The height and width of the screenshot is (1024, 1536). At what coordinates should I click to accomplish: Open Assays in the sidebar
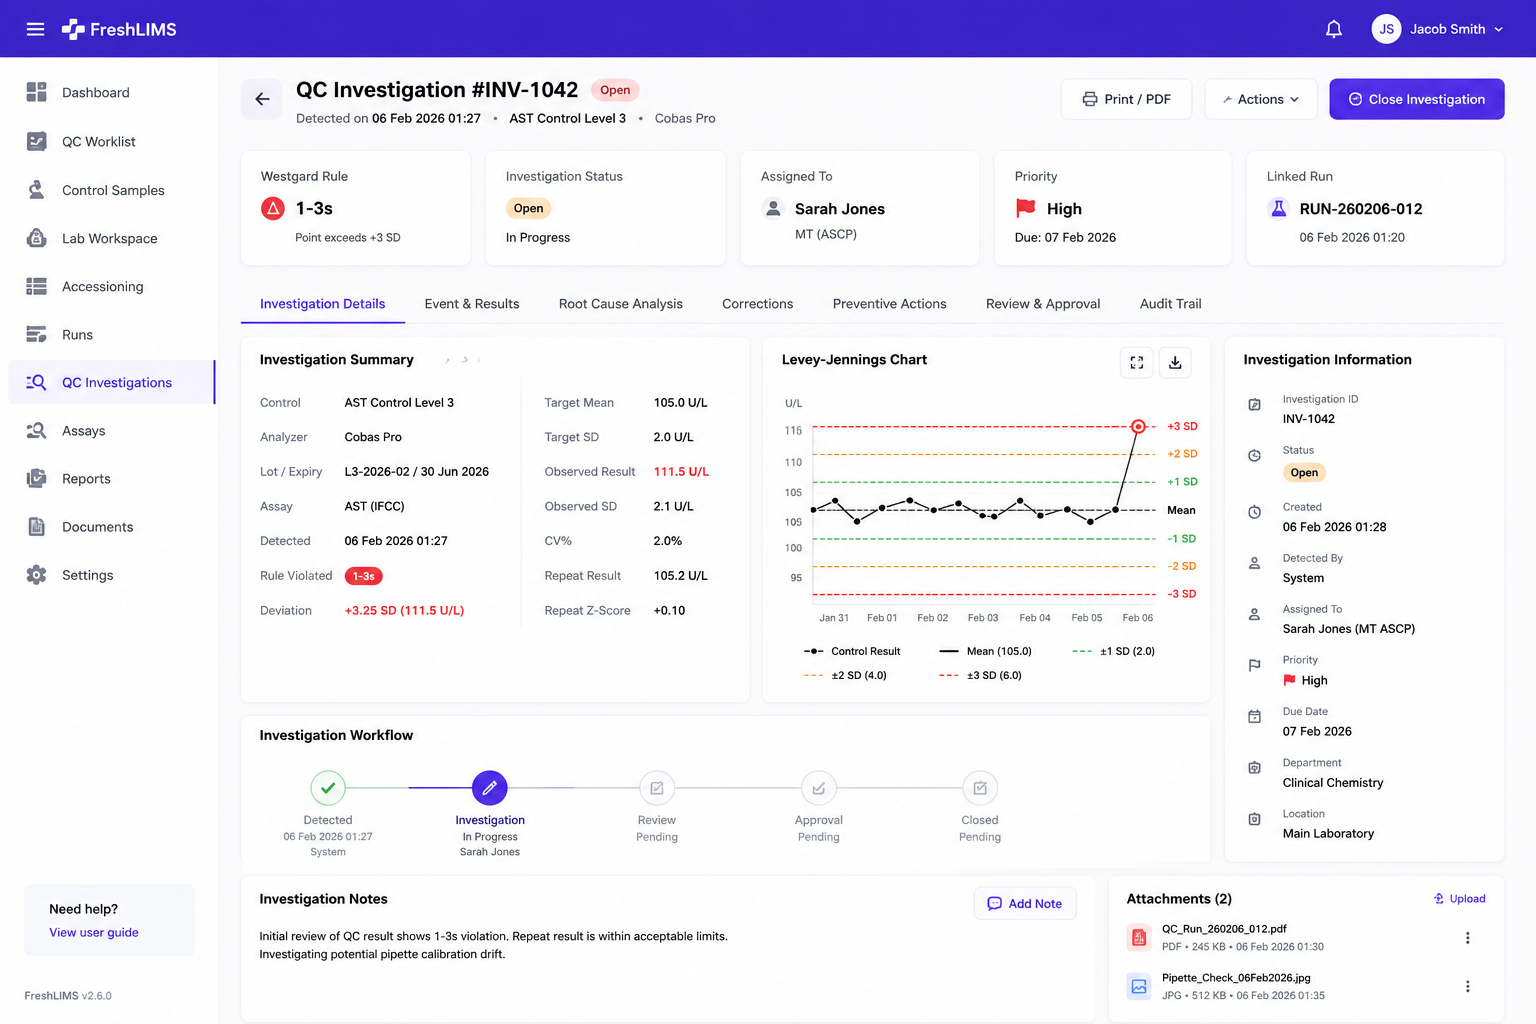pyautogui.click(x=111, y=430)
